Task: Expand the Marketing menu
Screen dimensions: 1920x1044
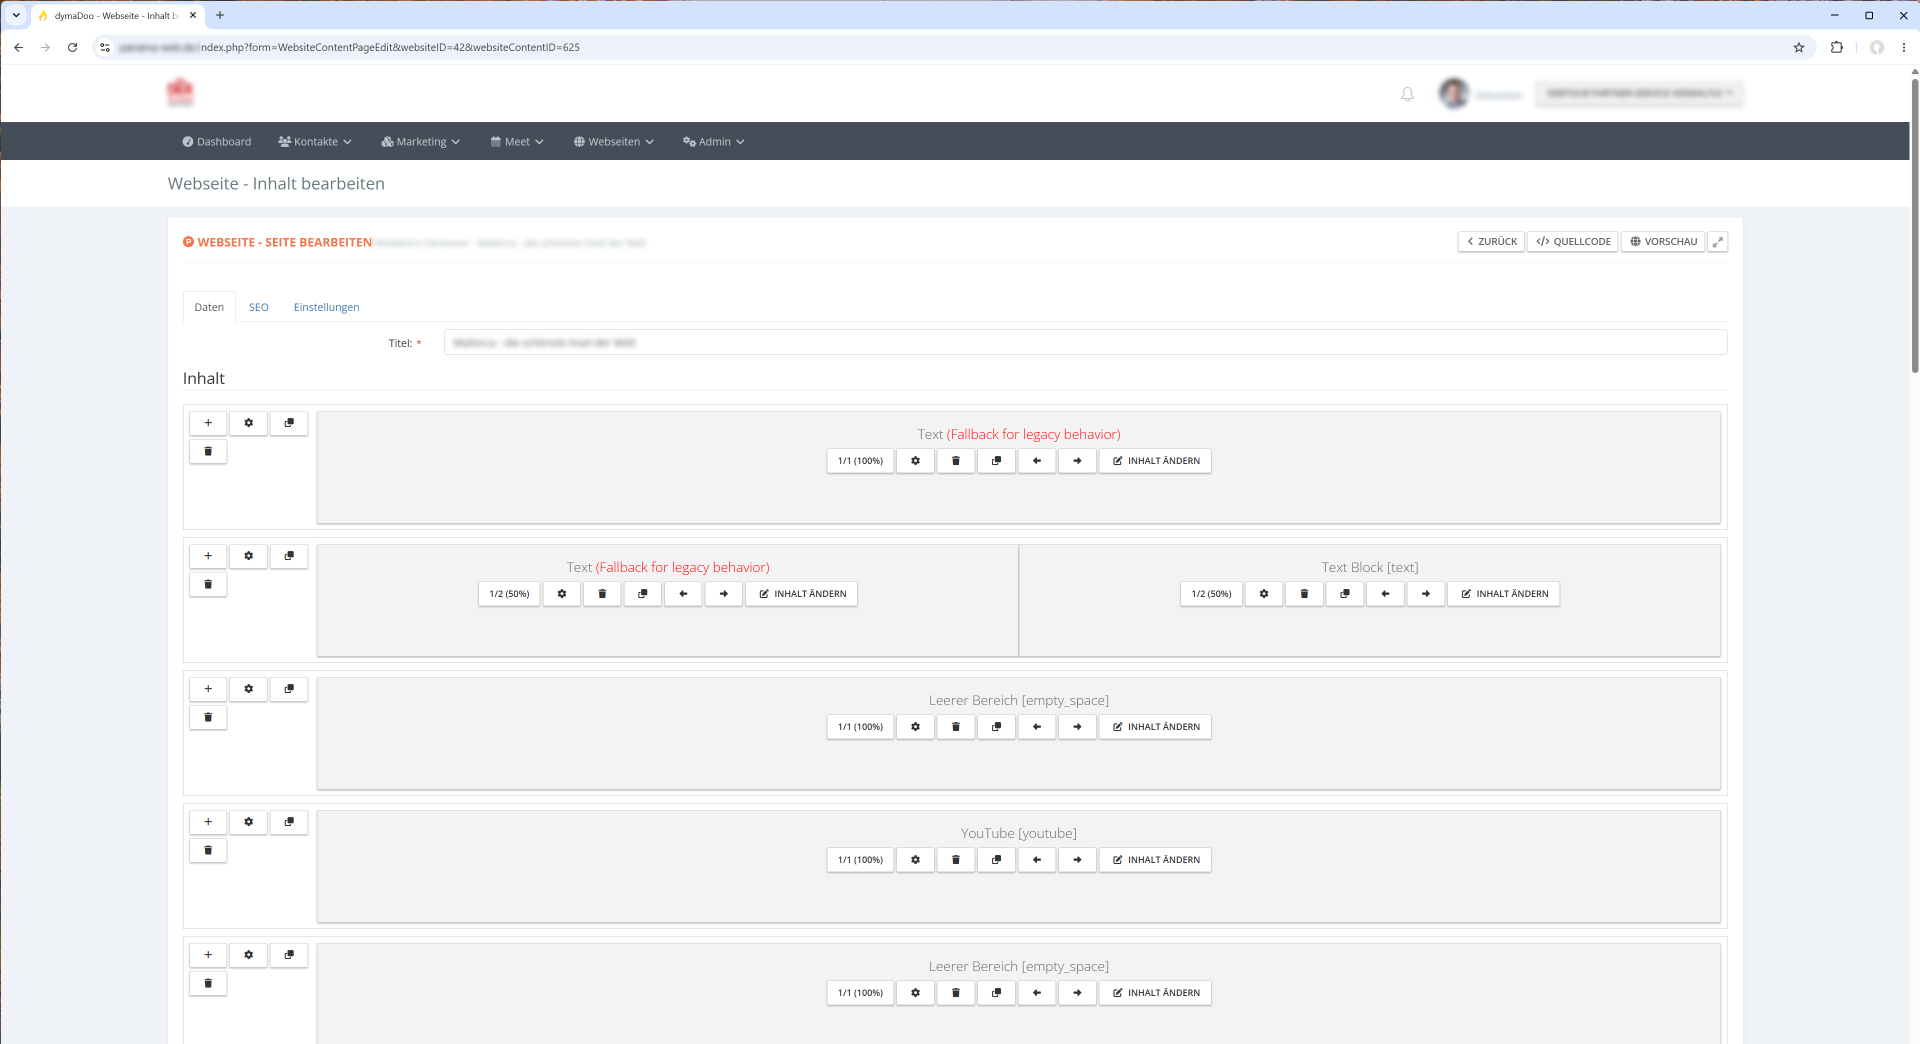Action: [421, 142]
